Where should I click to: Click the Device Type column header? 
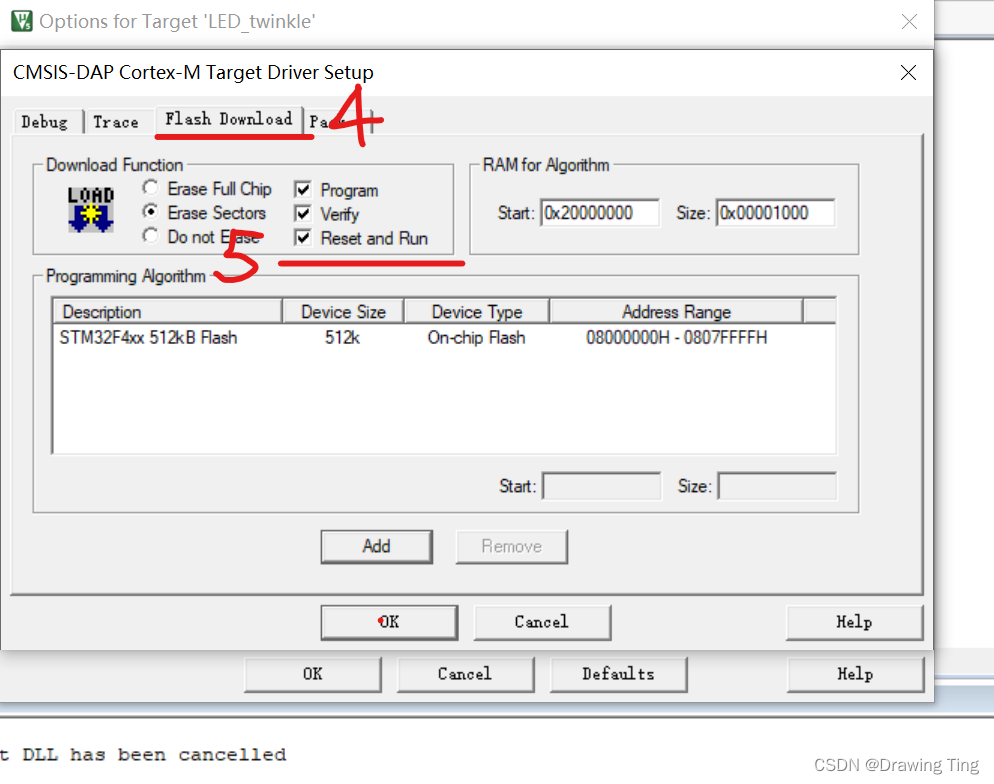point(477,312)
